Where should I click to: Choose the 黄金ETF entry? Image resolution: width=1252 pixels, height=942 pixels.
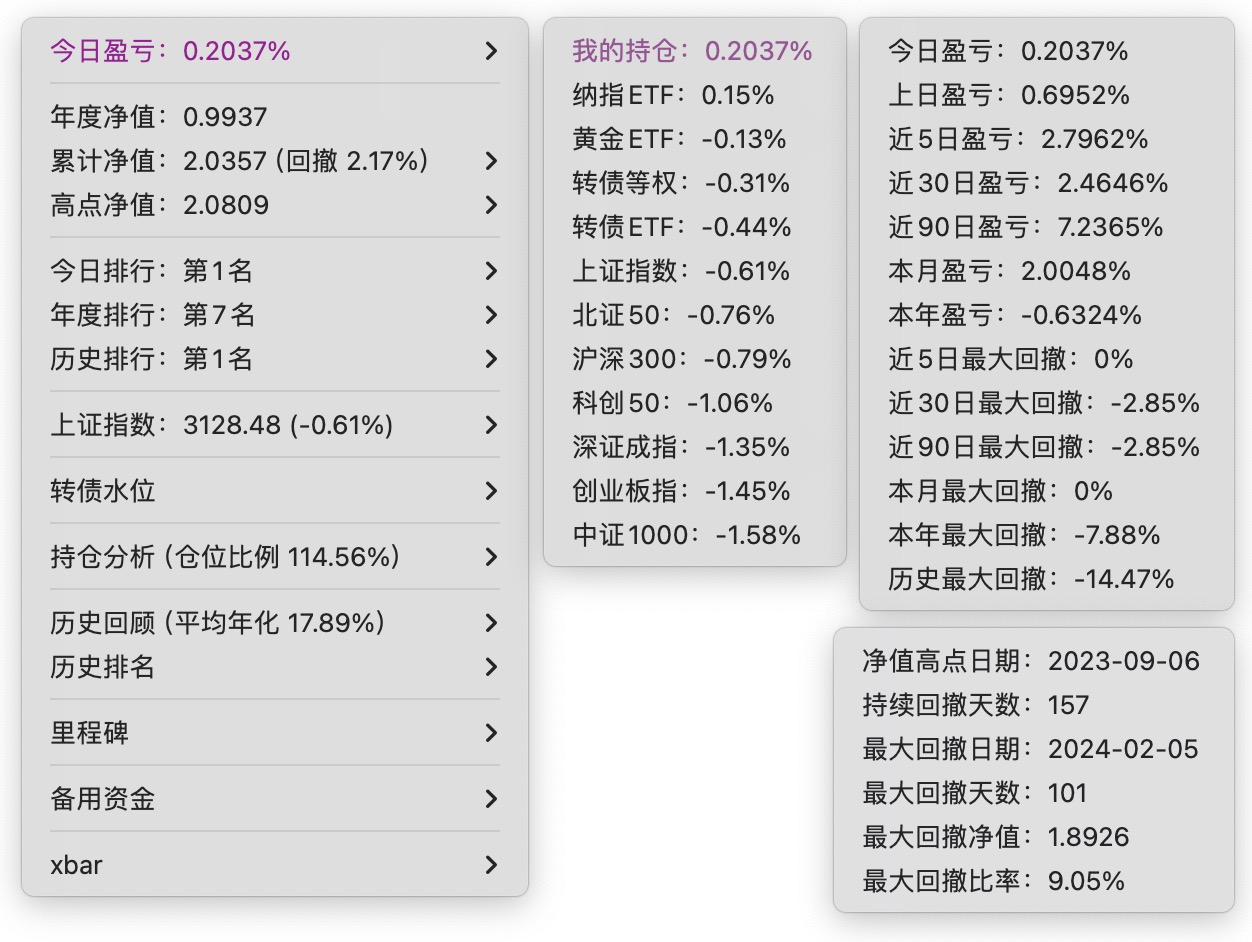point(679,139)
